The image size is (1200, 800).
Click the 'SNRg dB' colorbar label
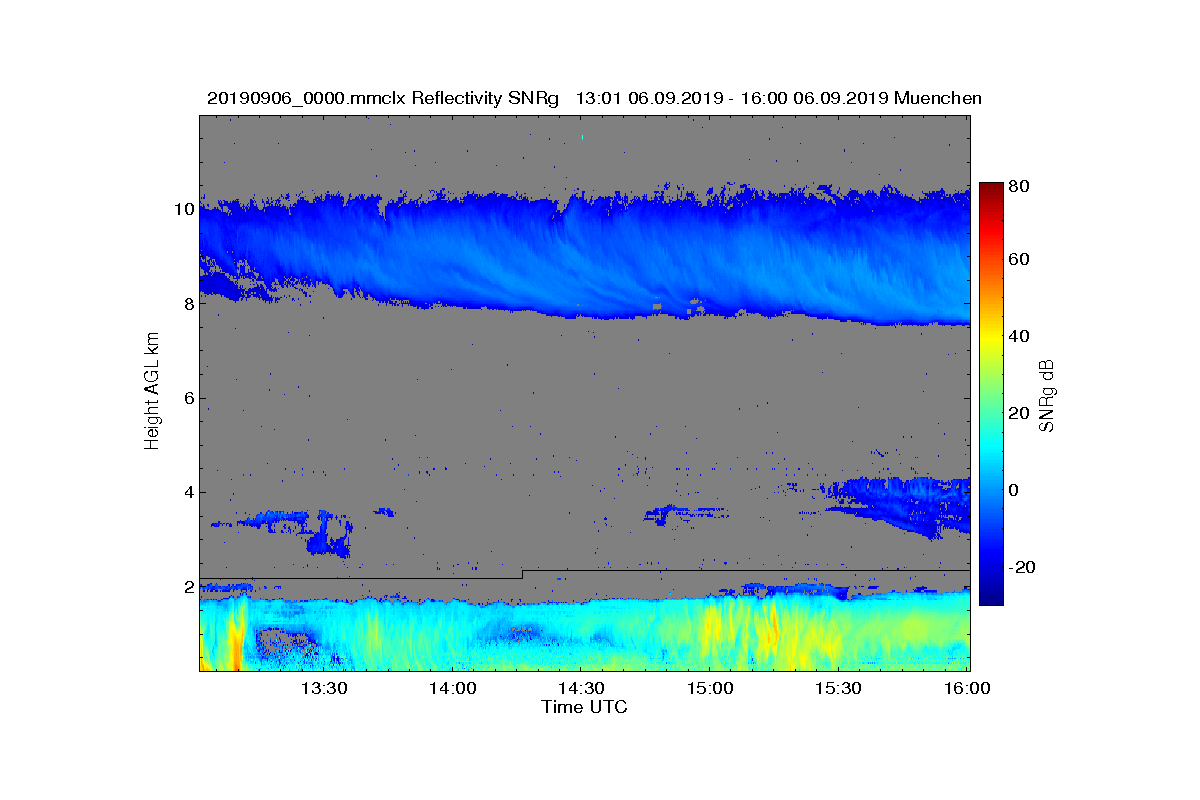click(1047, 395)
